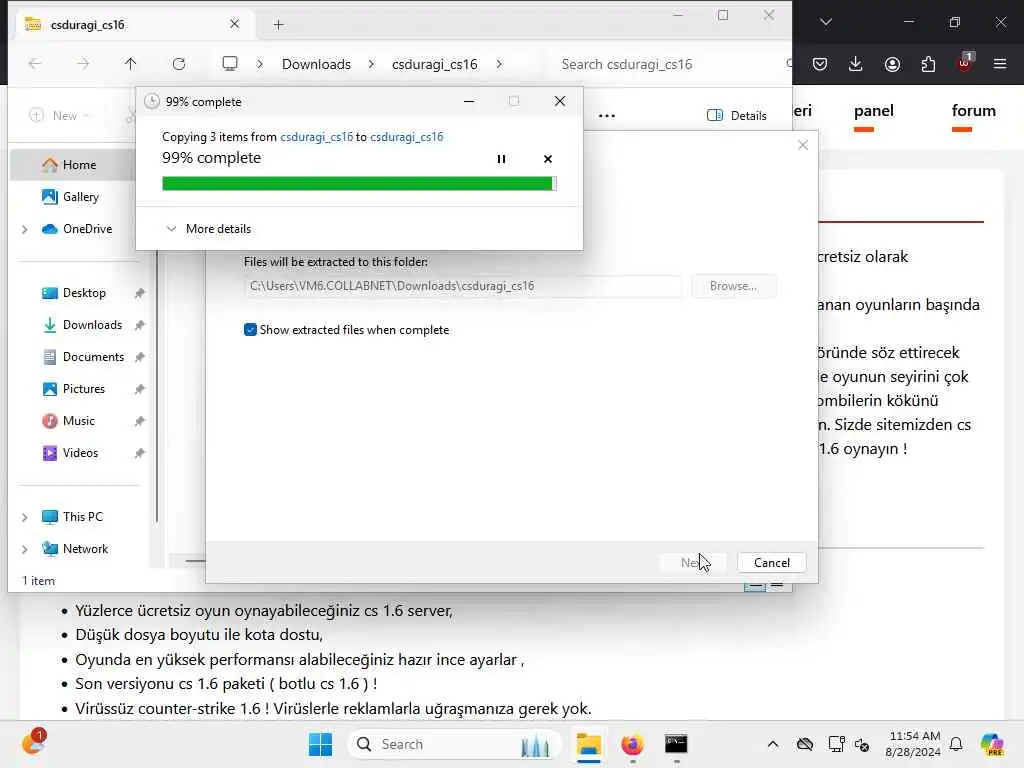The width and height of the screenshot is (1024, 768).
Task: Open the Copilot icon in taskbar corner
Action: (992, 744)
